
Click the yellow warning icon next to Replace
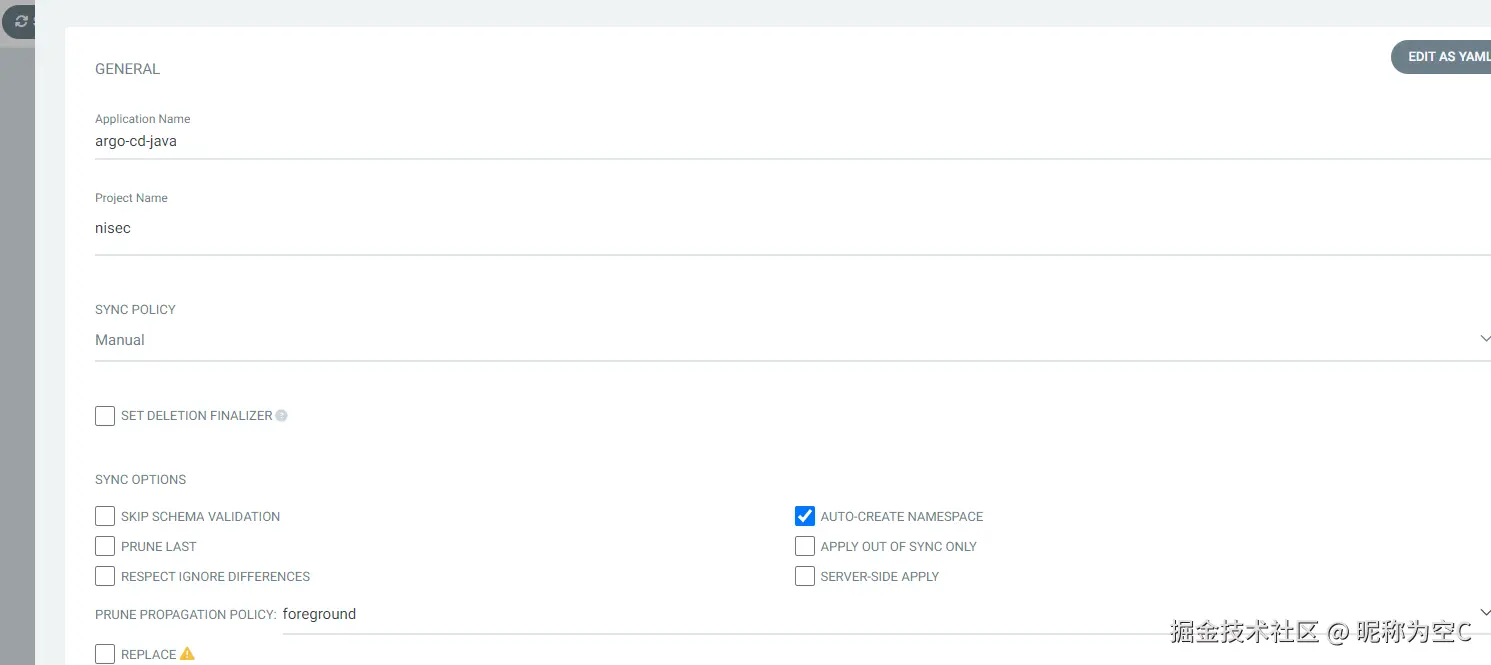tap(187, 654)
